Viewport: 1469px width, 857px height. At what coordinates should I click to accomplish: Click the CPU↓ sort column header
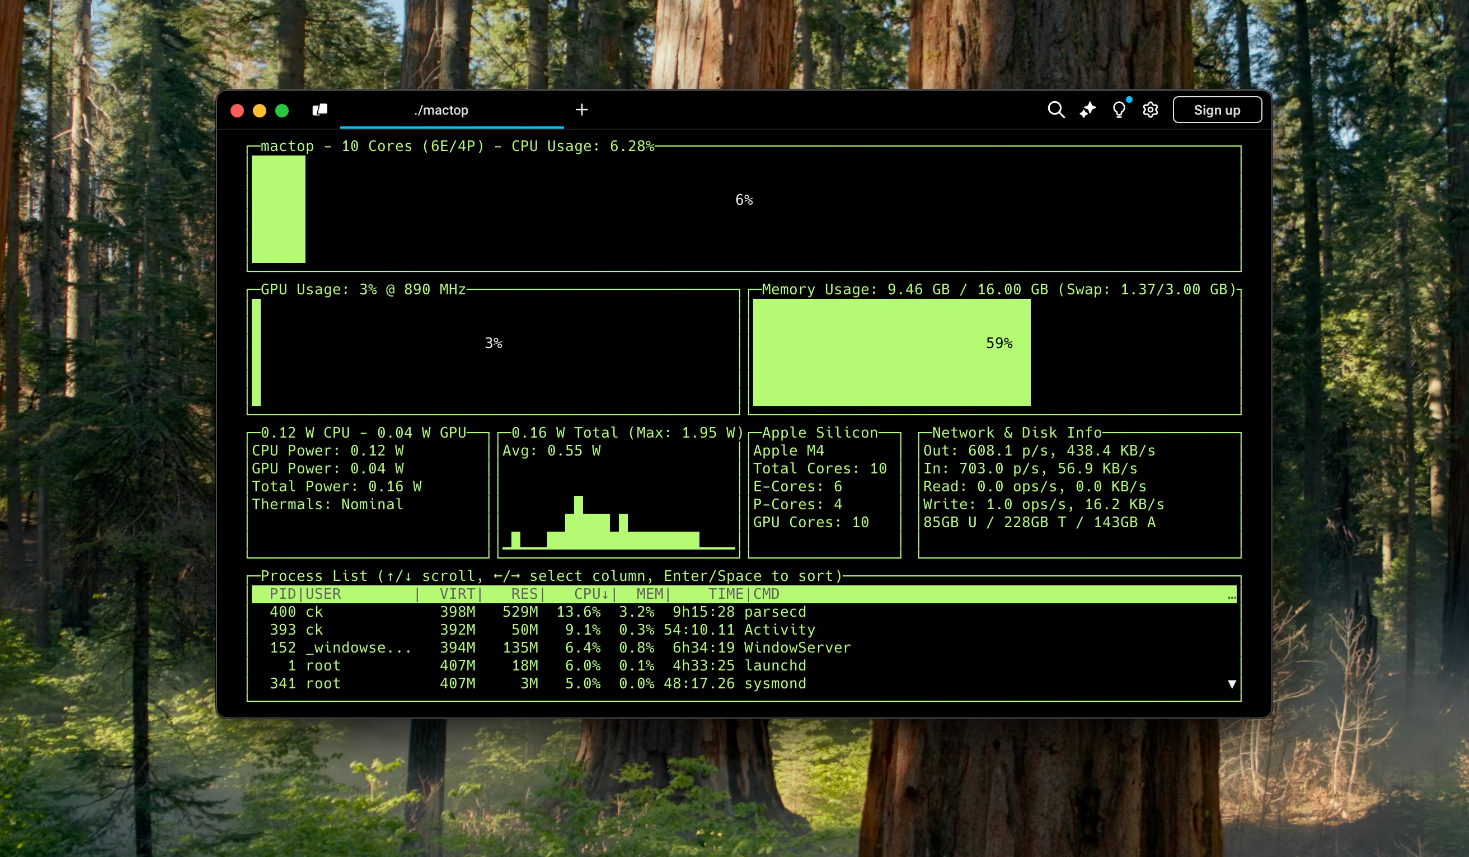click(x=590, y=594)
